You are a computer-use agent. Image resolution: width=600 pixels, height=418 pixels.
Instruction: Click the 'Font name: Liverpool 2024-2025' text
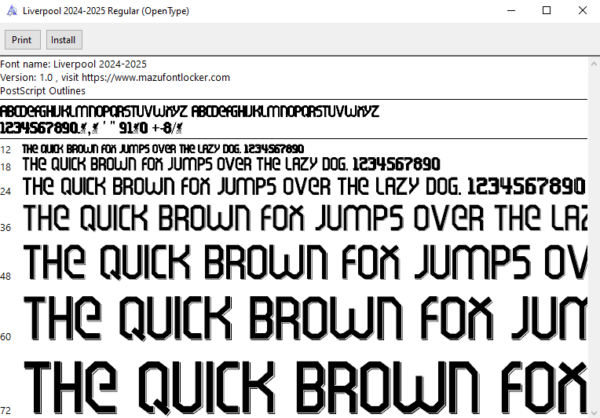pos(73,64)
